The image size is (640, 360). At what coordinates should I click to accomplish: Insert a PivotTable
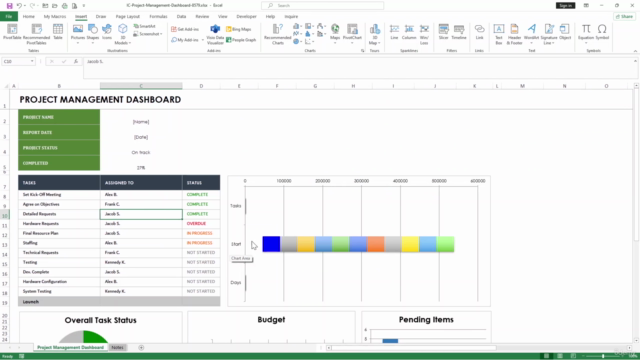pos(12,32)
